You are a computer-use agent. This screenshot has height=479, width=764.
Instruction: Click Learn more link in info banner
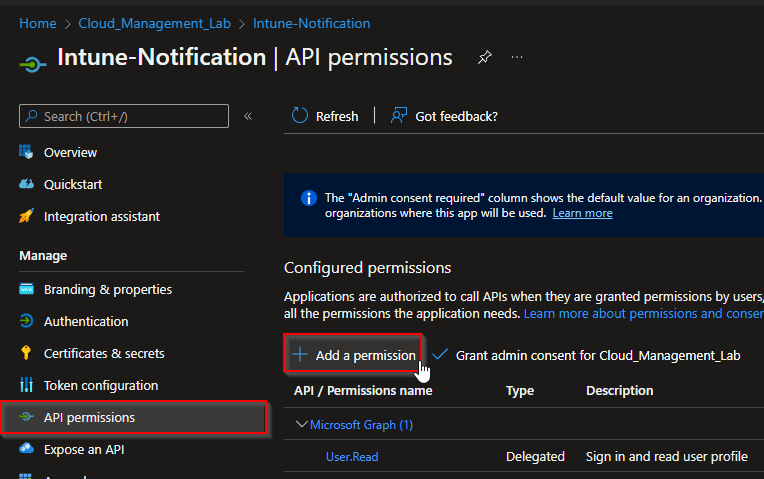pos(582,213)
